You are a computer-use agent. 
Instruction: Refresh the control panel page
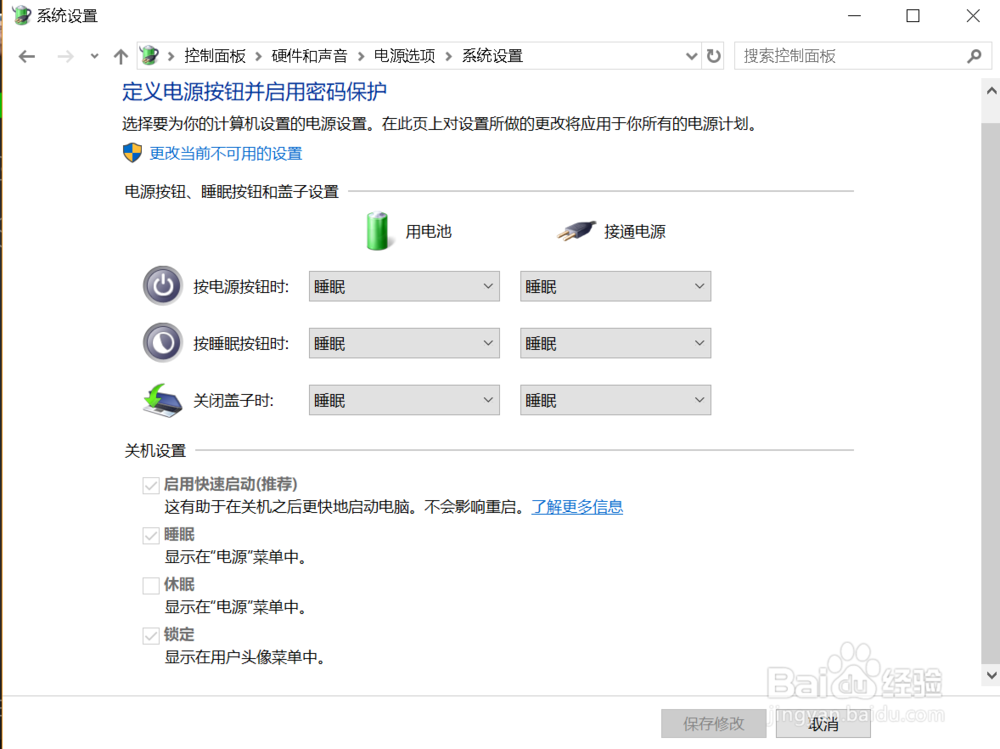pos(714,56)
